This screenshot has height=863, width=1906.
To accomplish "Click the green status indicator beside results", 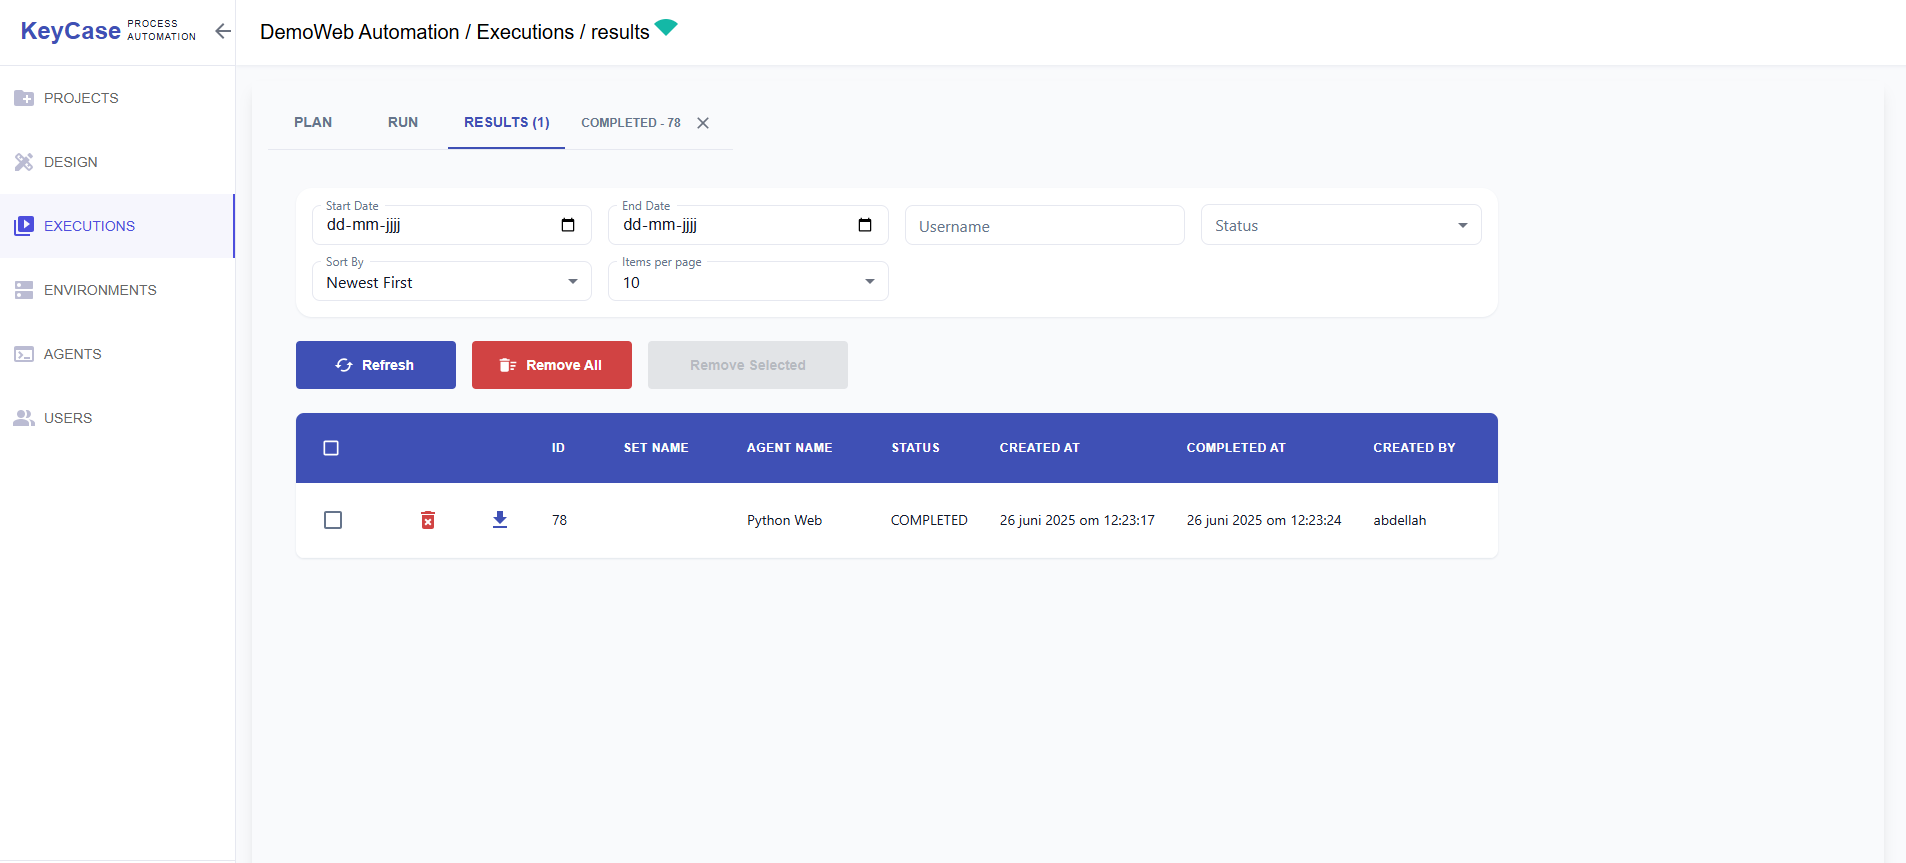I will [x=666, y=27].
